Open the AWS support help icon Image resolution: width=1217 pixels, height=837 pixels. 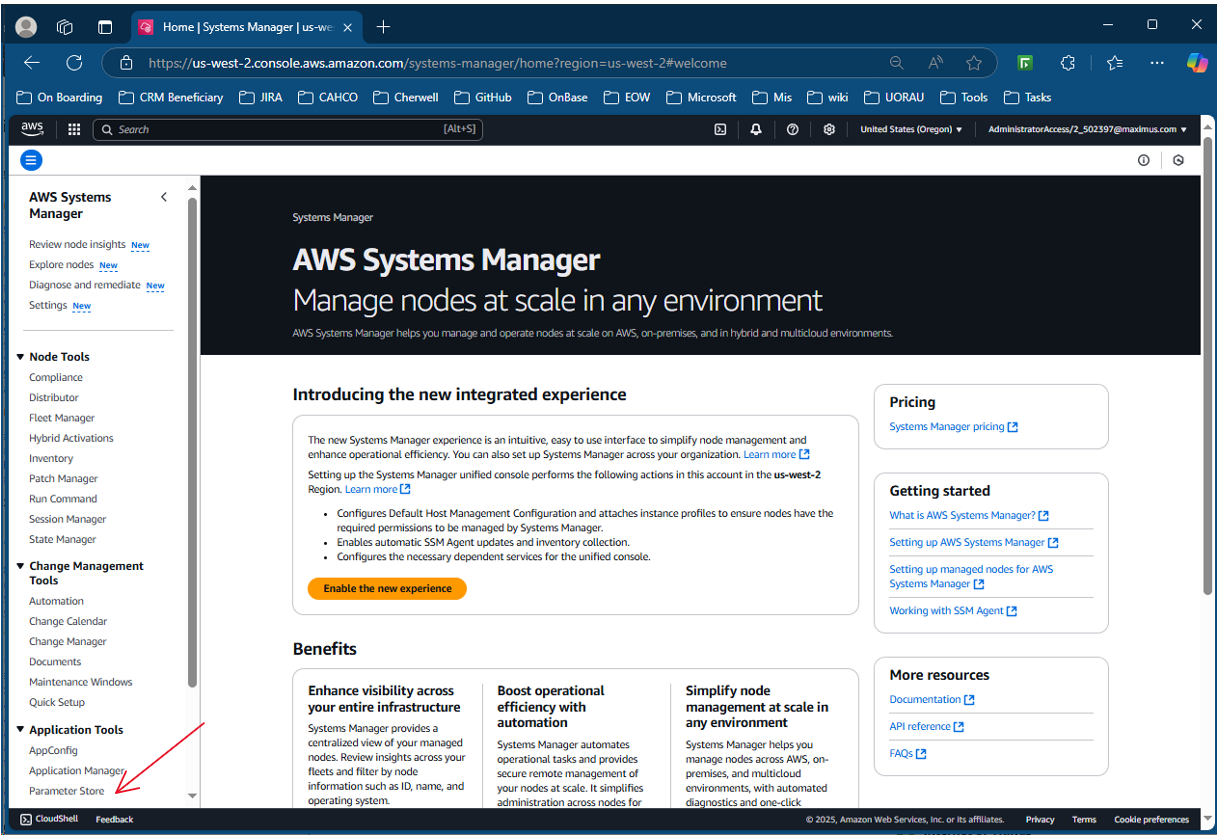click(x=793, y=129)
